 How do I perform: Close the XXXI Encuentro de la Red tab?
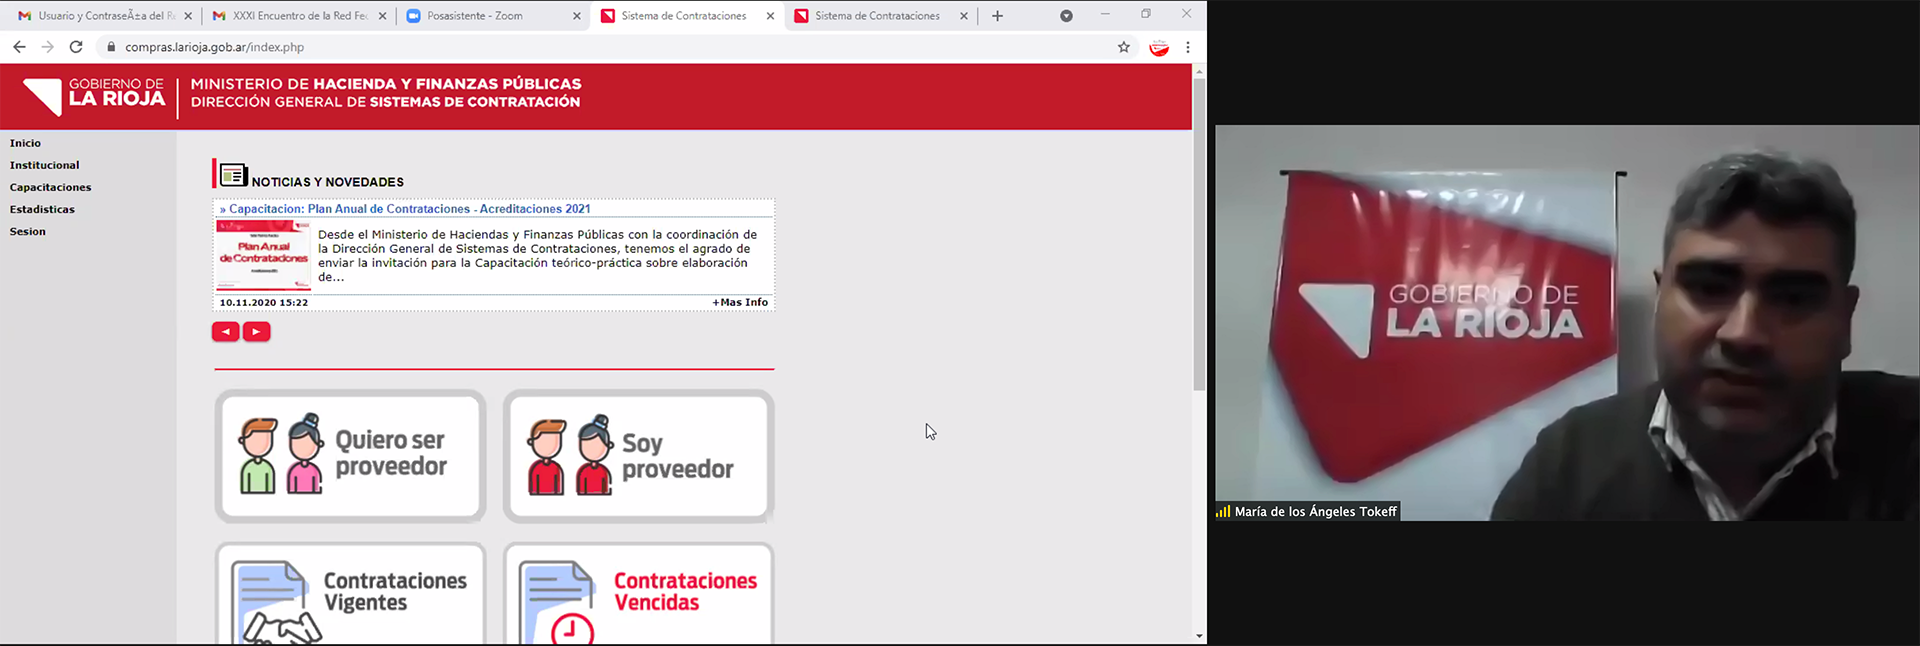coord(382,16)
